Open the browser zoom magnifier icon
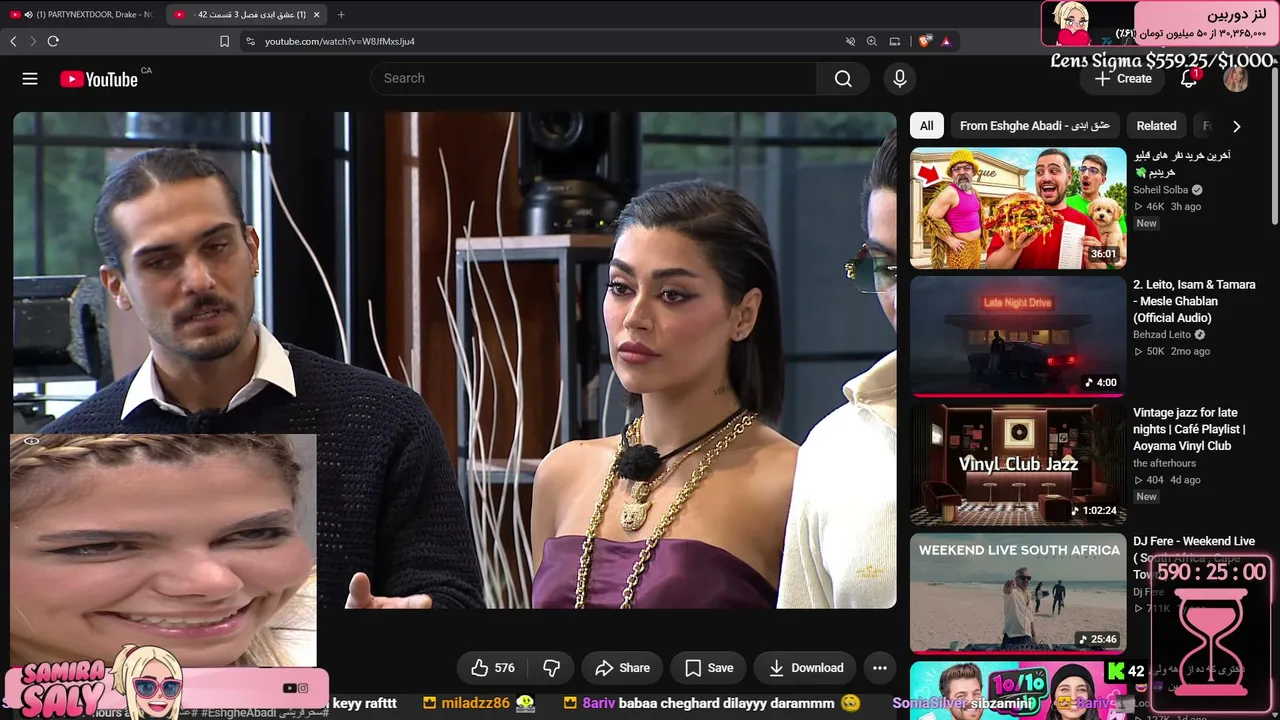This screenshot has width=1280, height=720. [x=872, y=41]
